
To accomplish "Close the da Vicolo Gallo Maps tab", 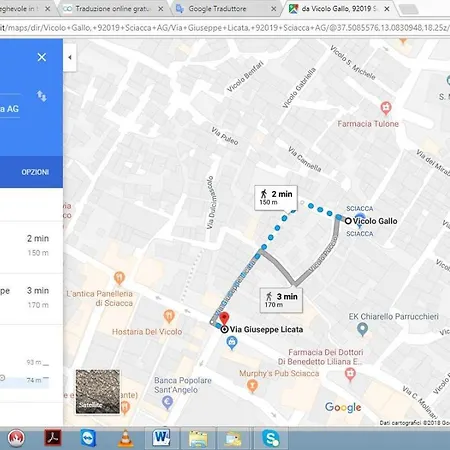I will pyautogui.click(x=387, y=9).
